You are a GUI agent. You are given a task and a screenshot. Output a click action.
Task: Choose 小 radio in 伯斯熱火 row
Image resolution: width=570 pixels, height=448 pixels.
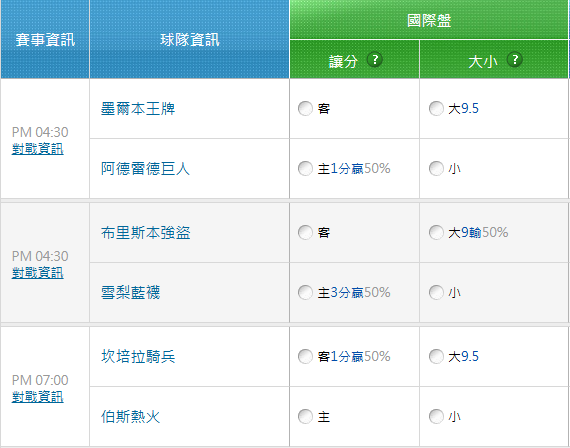[x=436, y=416]
